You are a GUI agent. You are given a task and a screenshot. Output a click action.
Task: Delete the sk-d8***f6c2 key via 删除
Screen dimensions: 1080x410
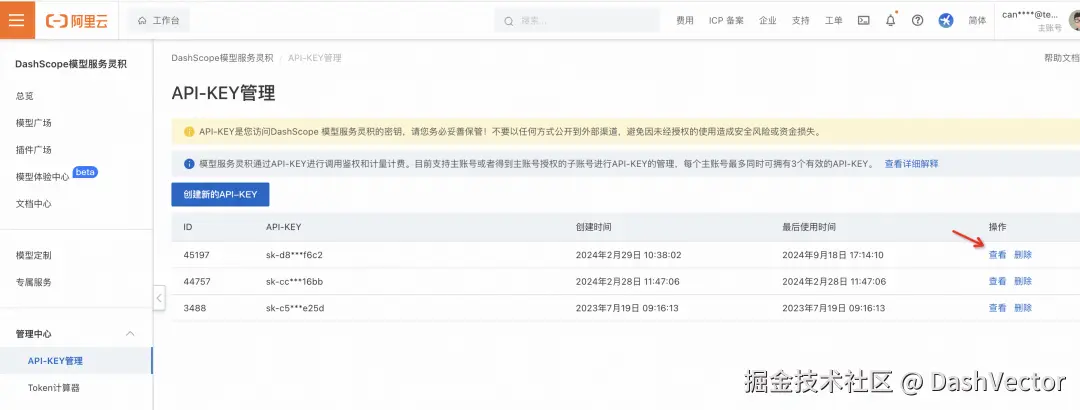click(1023, 254)
